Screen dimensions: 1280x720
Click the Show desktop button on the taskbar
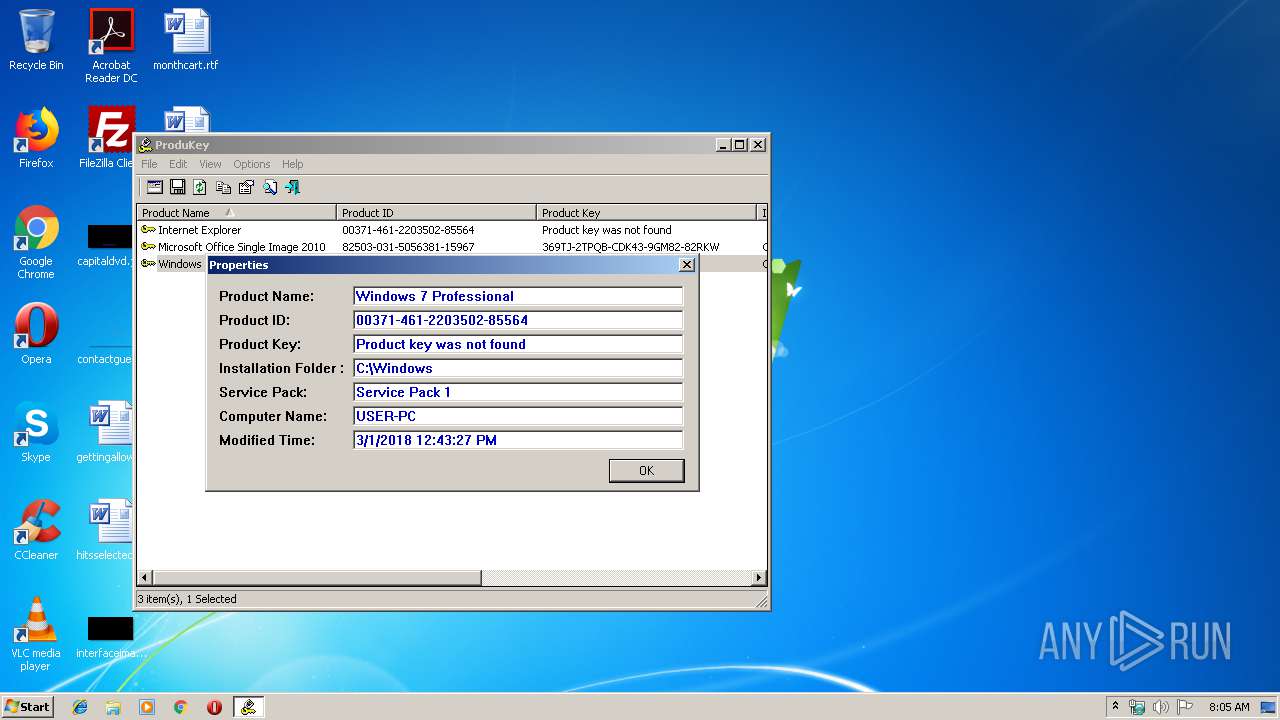1269,707
